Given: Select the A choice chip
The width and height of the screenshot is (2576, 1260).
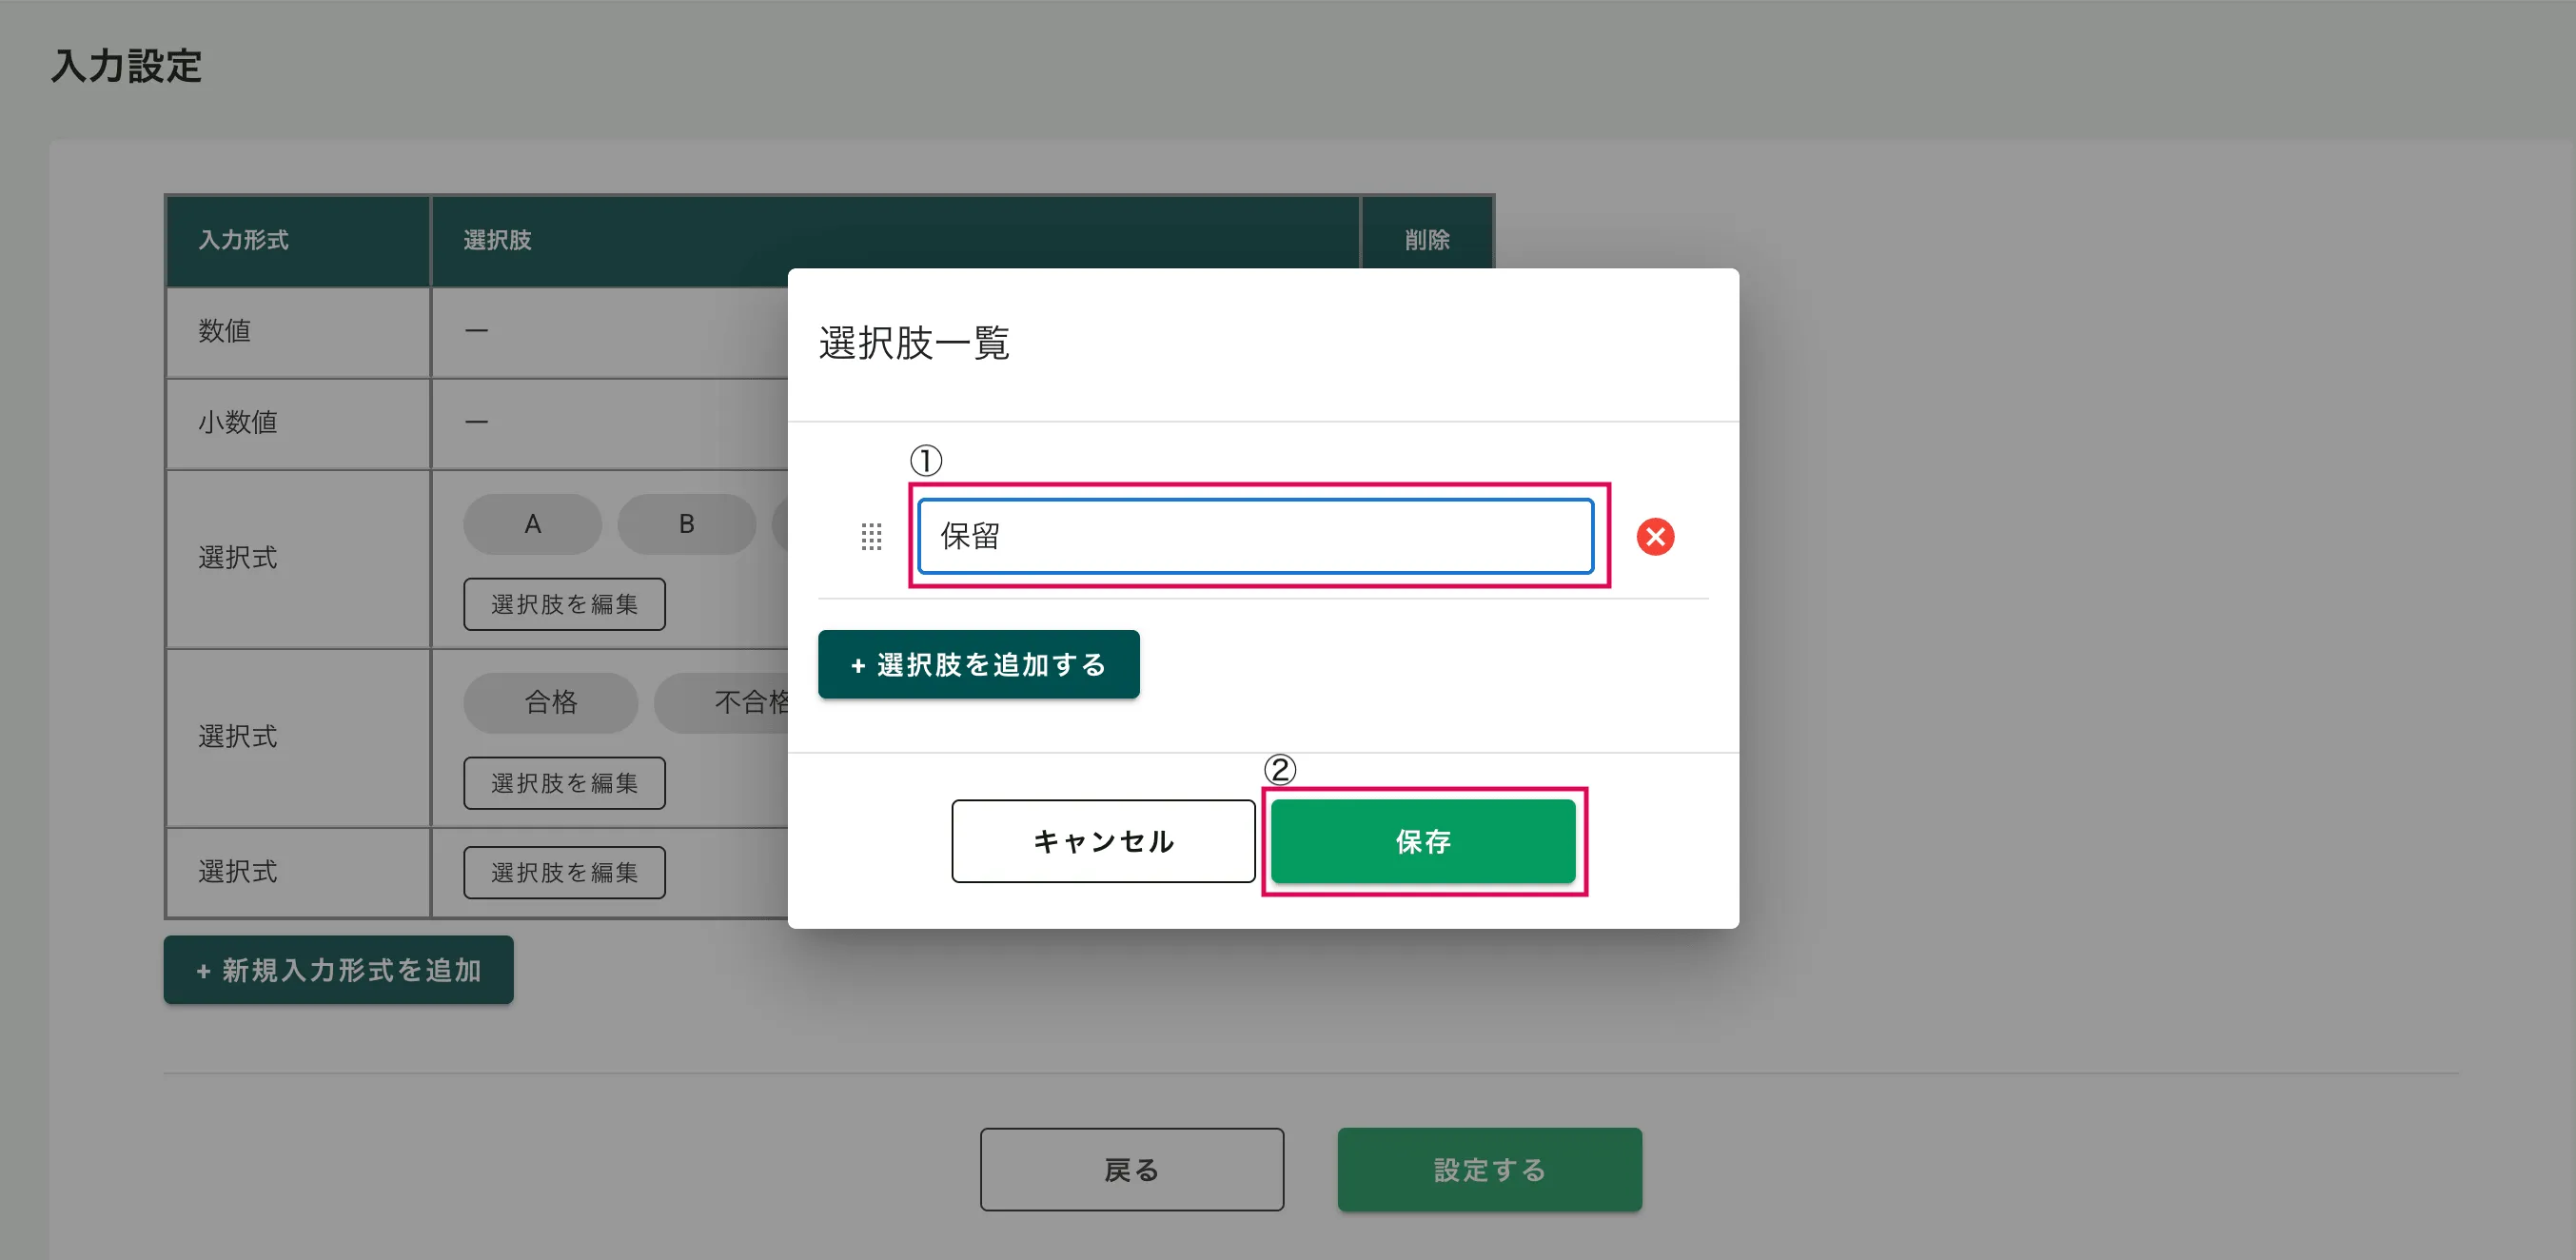Looking at the screenshot, I should [532, 524].
